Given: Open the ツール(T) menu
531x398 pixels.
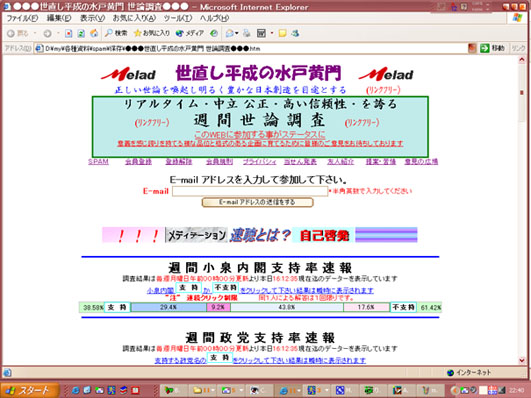Looking at the screenshot, I should 178,18.
